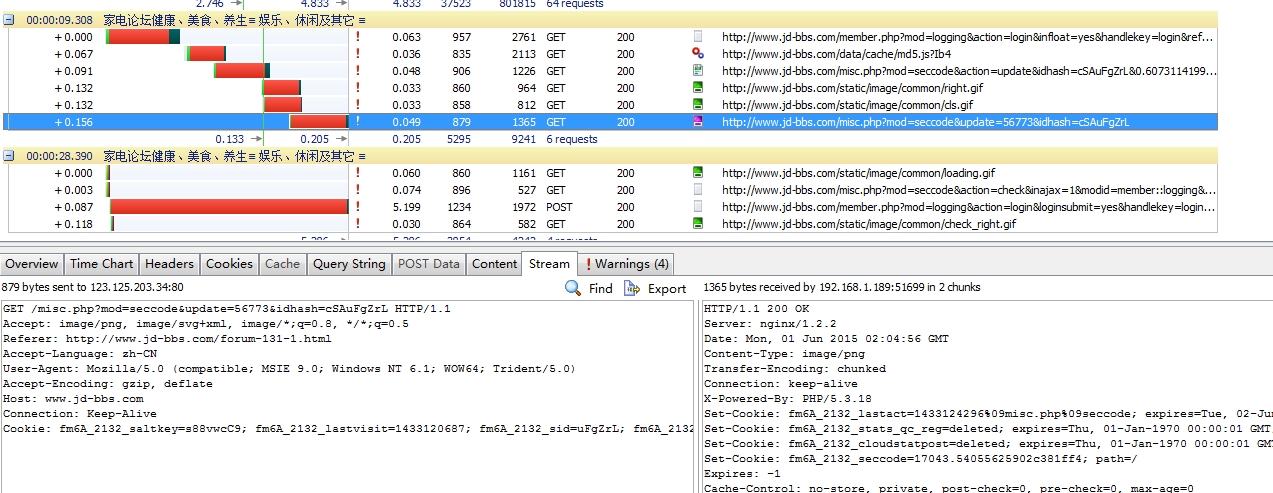The height and width of the screenshot is (493, 1273).
Task: Switch to the Time Chart tab
Action: coord(101,264)
